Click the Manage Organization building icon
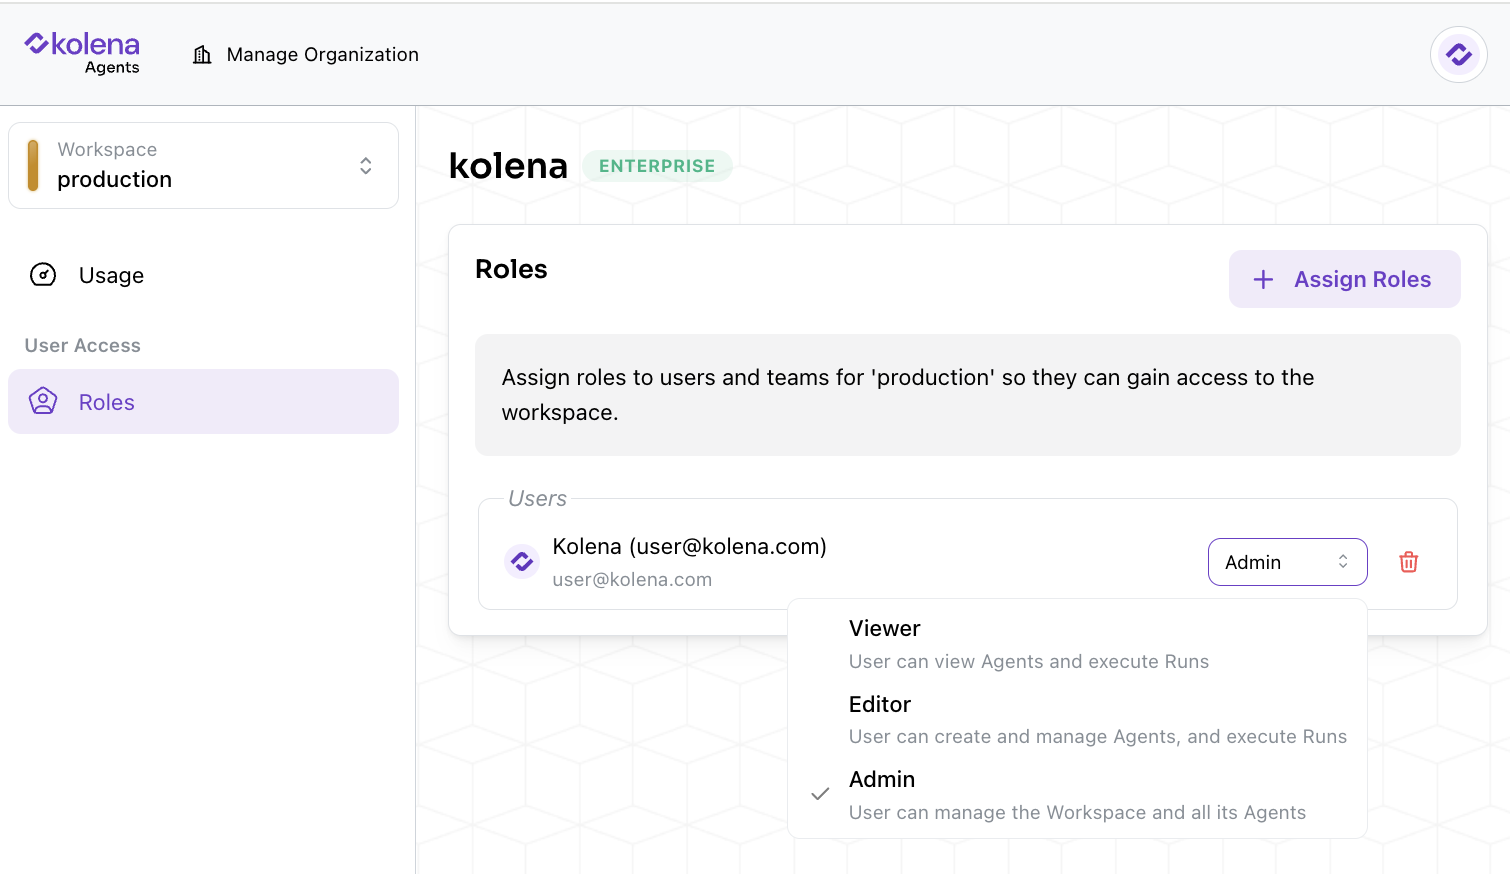Viewport: 1510px width, 874px height. [x=202, y=54]
